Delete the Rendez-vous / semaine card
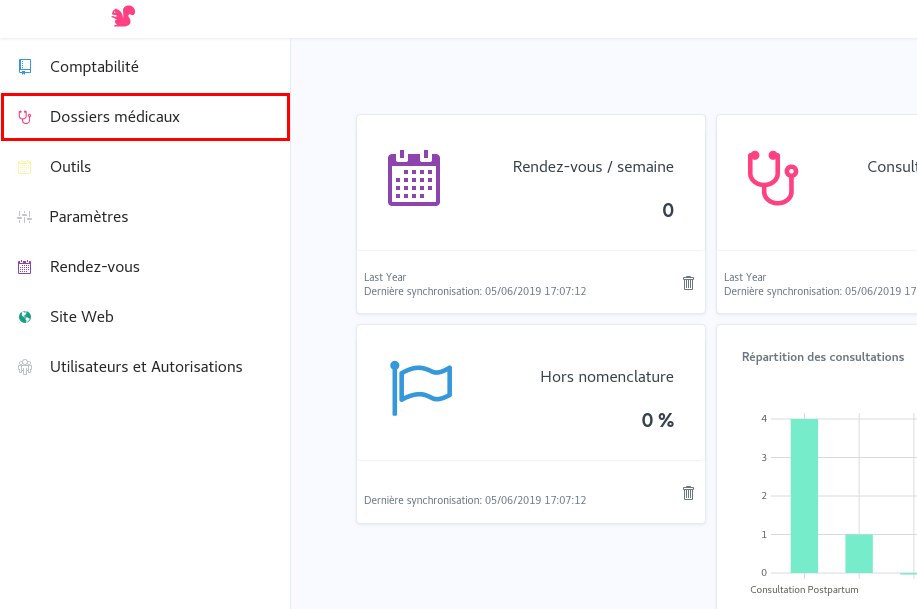Image resolution: width=917 pixels, height=609 pixels. (688, 283)
